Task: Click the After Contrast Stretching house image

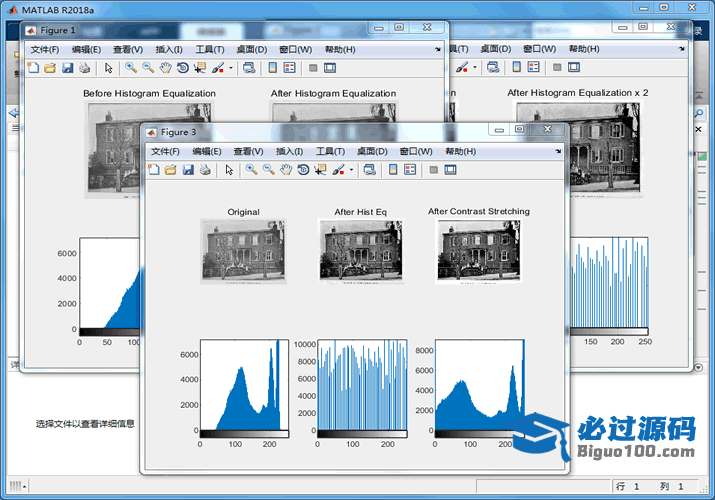Action: pyautogui.click(x=478, y=251)
